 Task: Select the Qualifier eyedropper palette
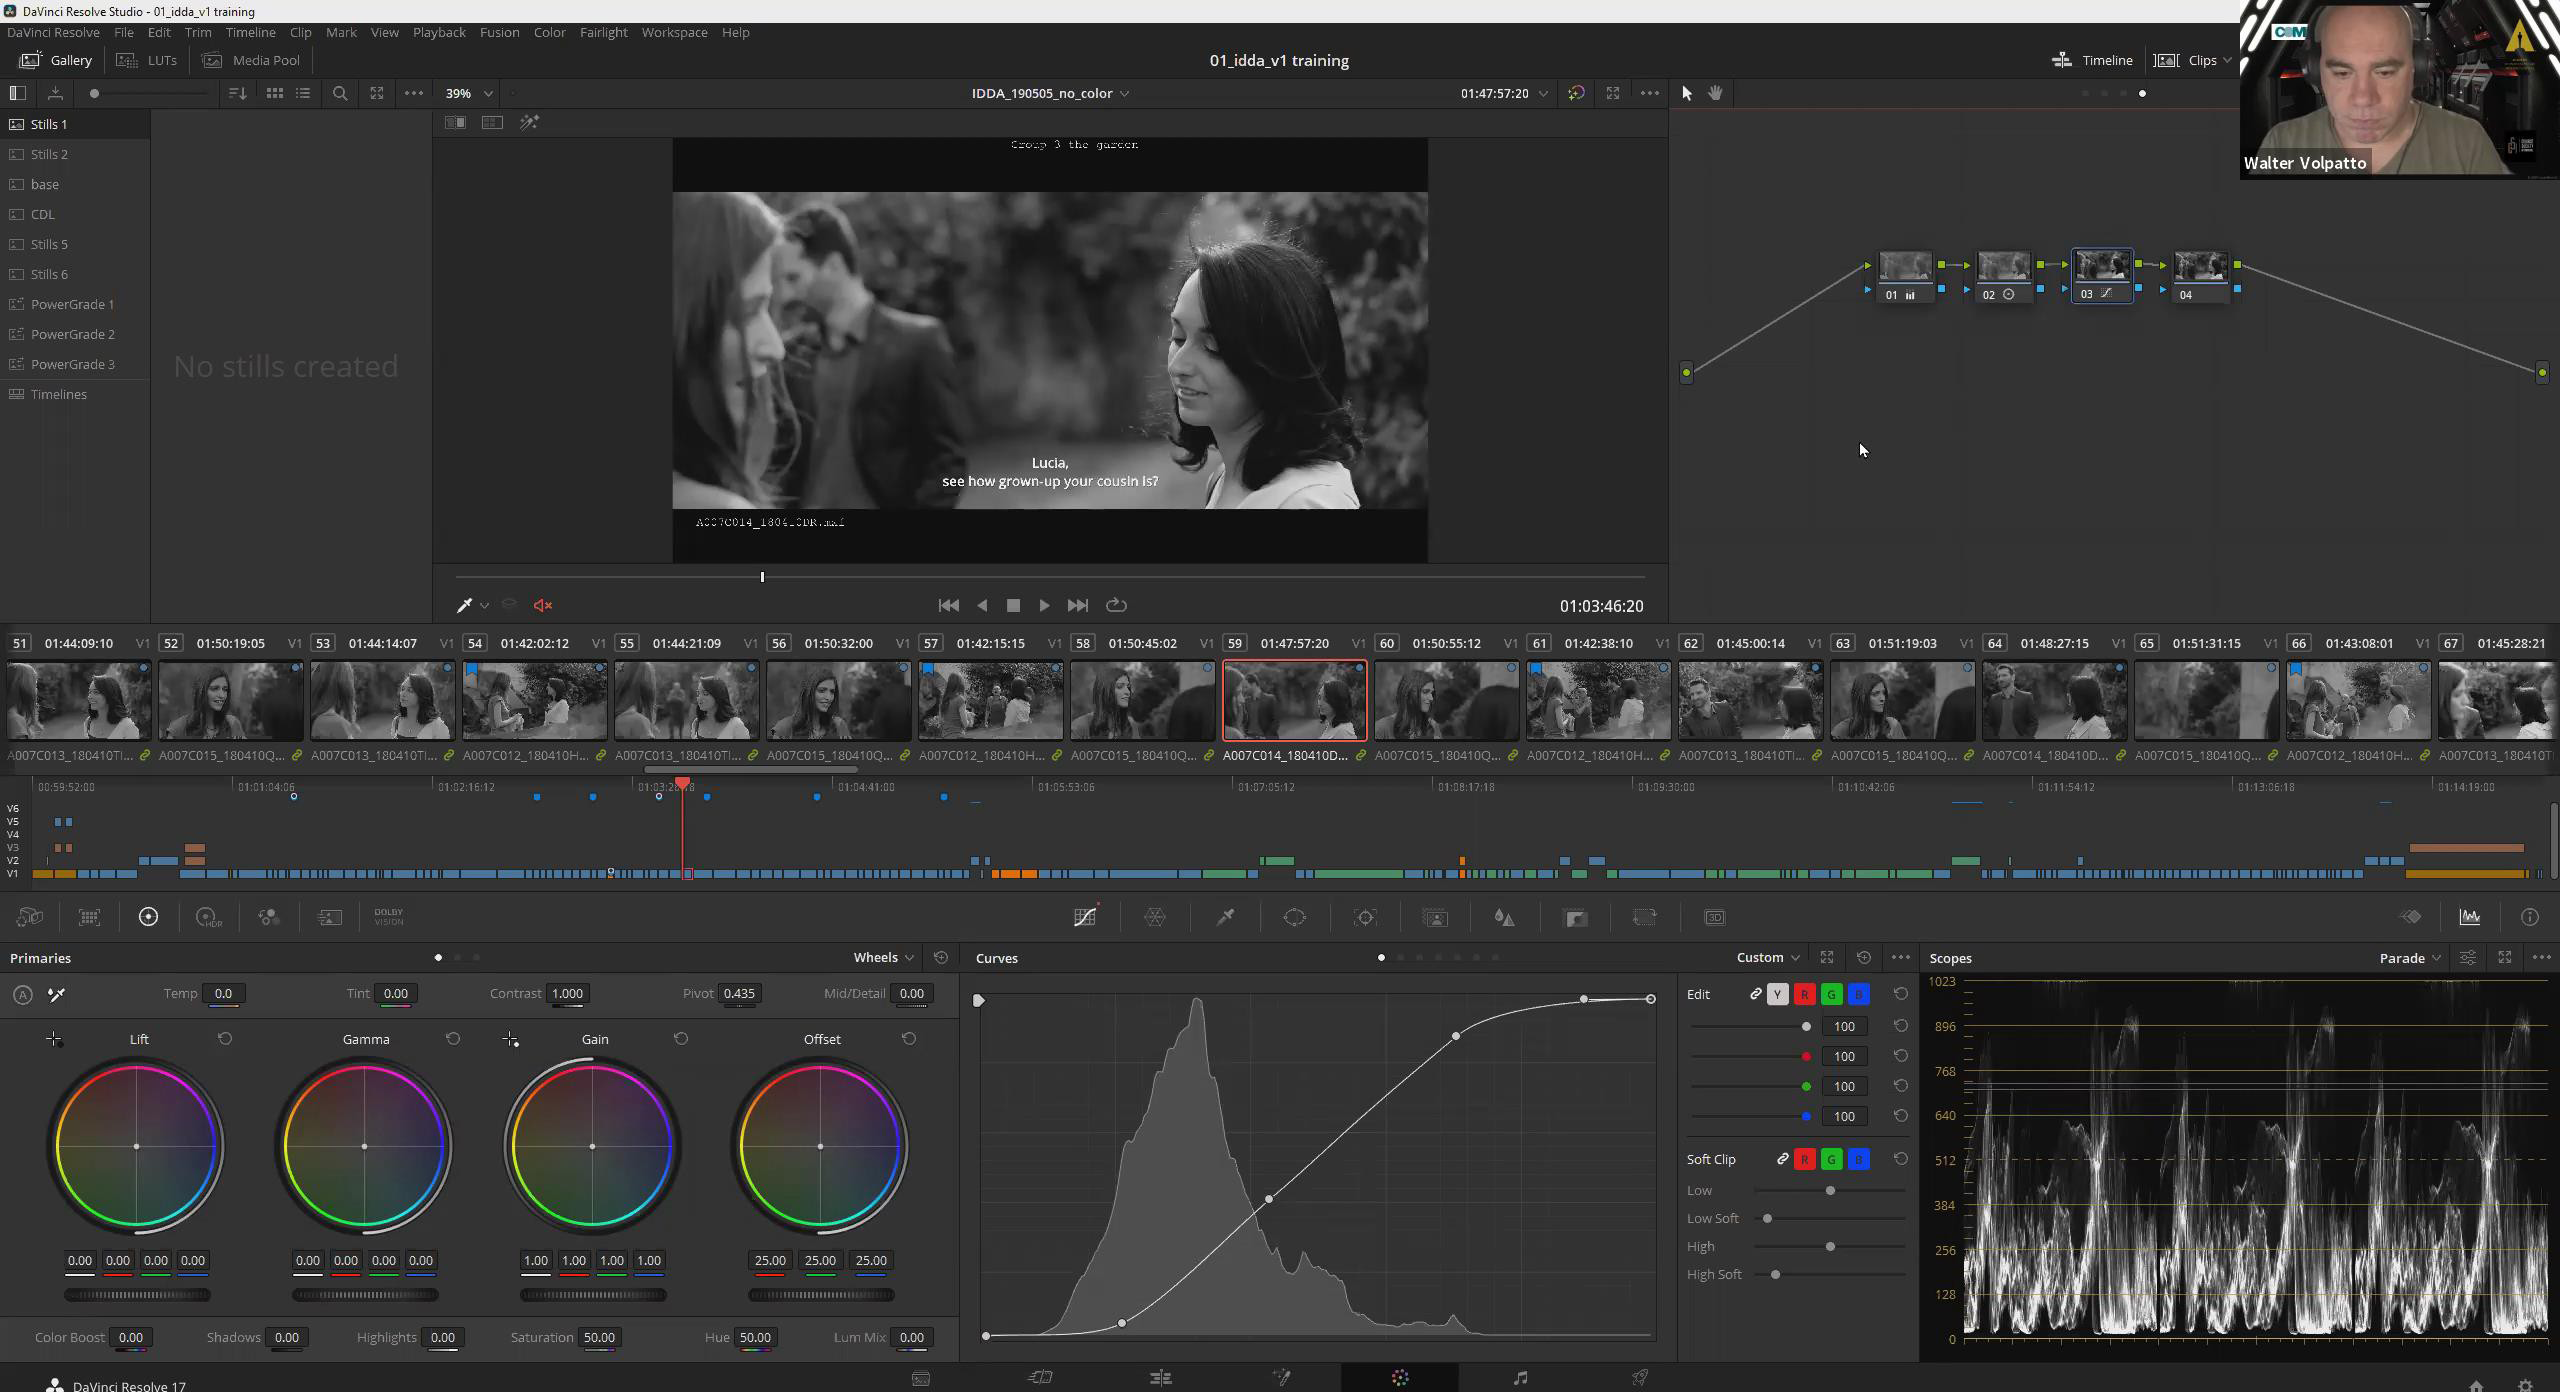pyautogui.click(x=1225, y=917)
